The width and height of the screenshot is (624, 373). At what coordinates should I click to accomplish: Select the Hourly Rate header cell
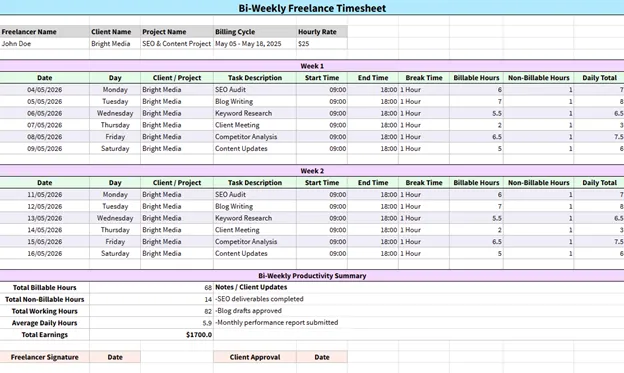click(x=322, y=32)
